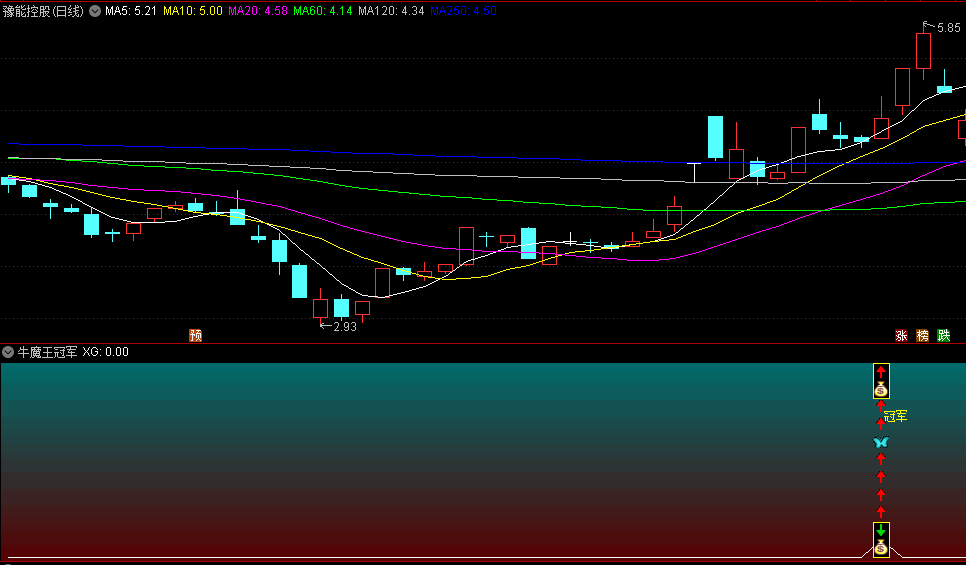
Task: Click the yellow MA10: 5.00 label
Action: coord(193,11)
